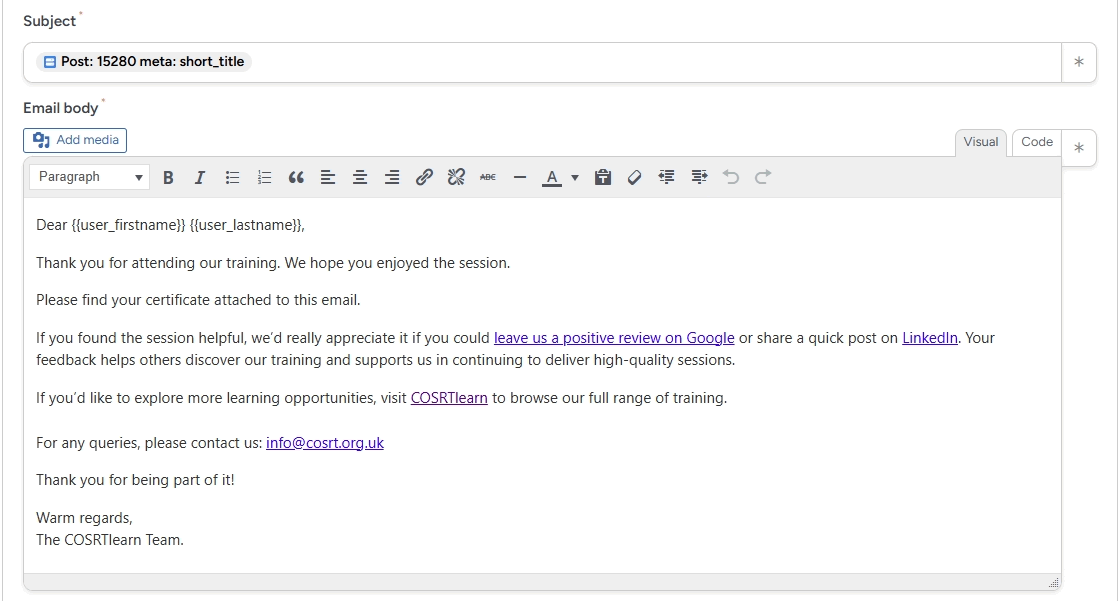Click the COSRTlearn link
This screenshot has height=601, width=1118.
point(449,398)
